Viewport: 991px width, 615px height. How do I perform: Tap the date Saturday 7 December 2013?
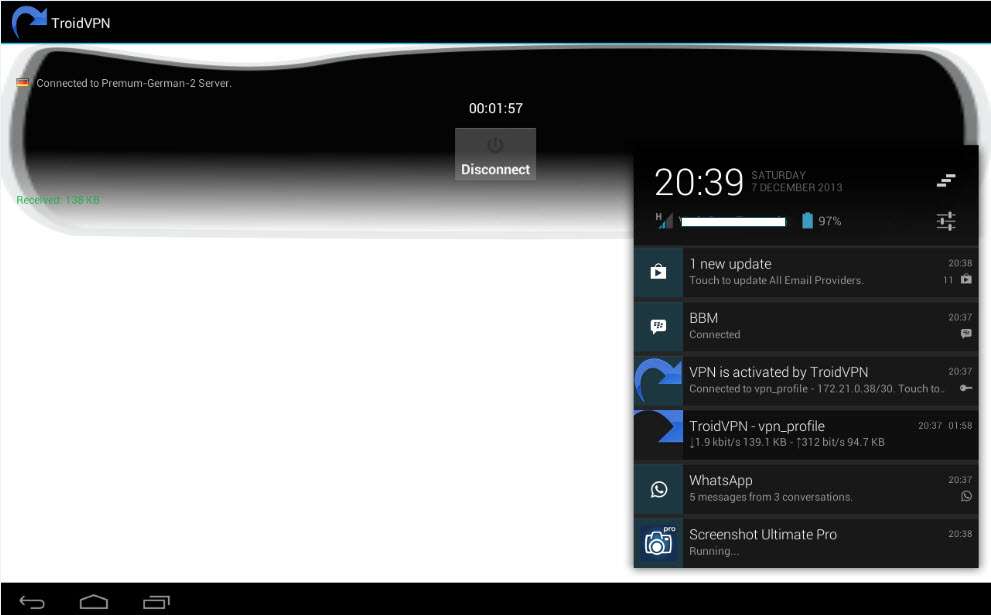point(796,181)
